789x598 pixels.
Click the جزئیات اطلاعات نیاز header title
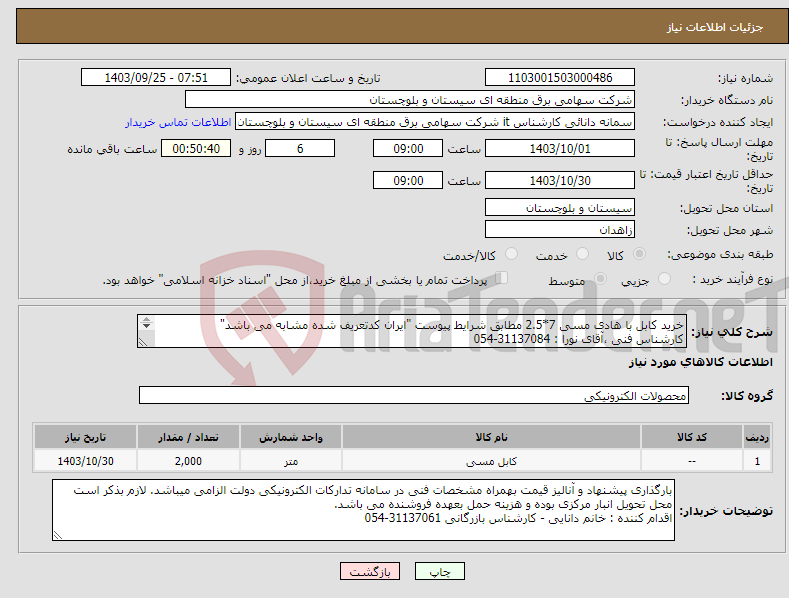tap(715, 27)
